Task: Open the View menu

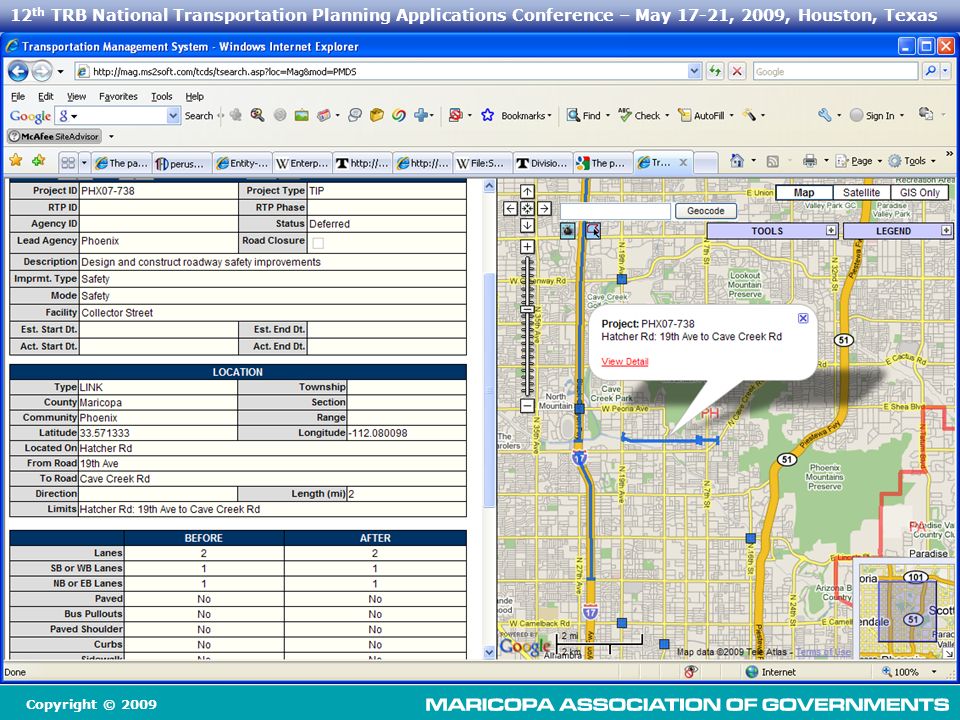Action: tap(77, 96)
